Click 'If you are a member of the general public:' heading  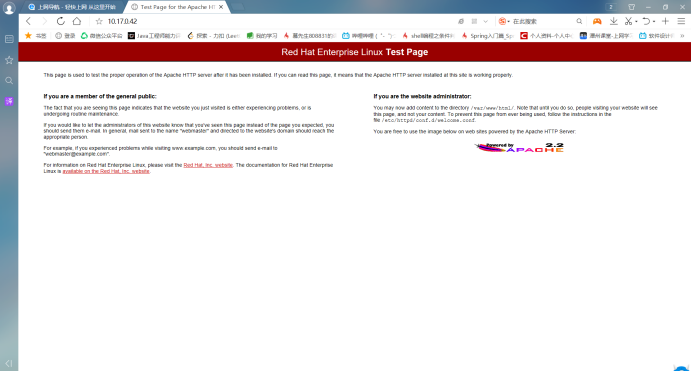[x=100, y=96]
